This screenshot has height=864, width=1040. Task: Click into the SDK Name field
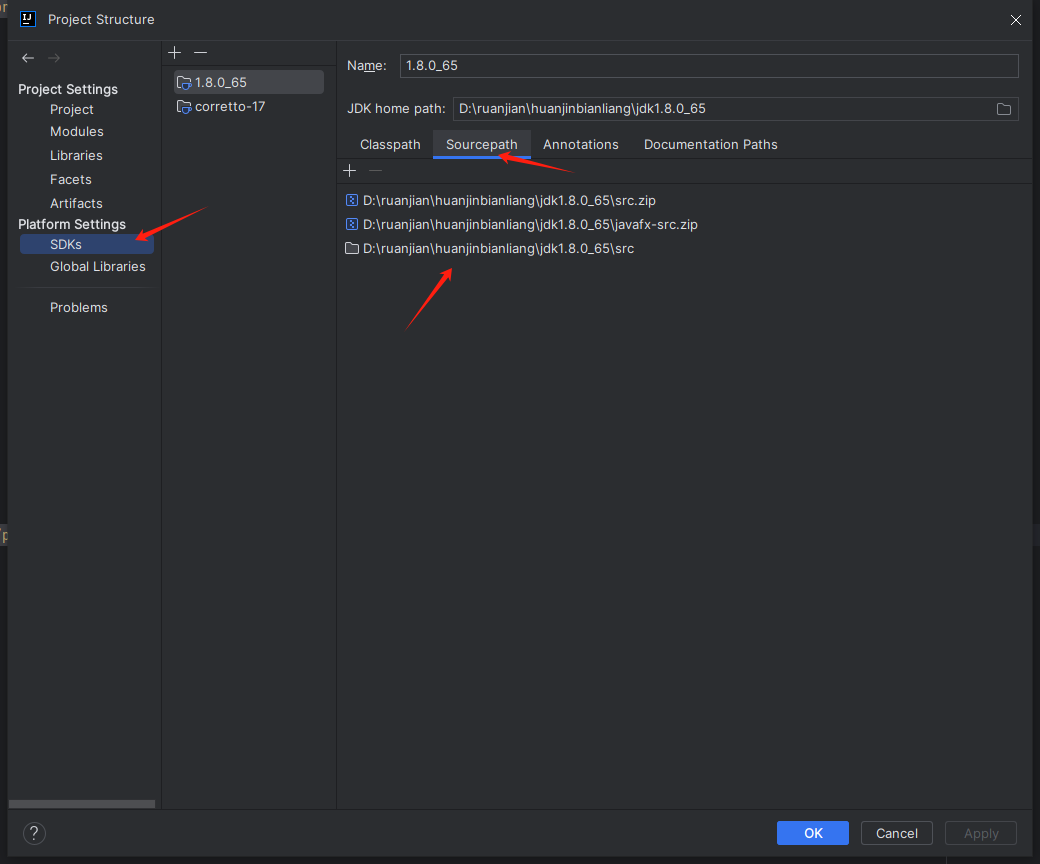(x=708, y=66)
